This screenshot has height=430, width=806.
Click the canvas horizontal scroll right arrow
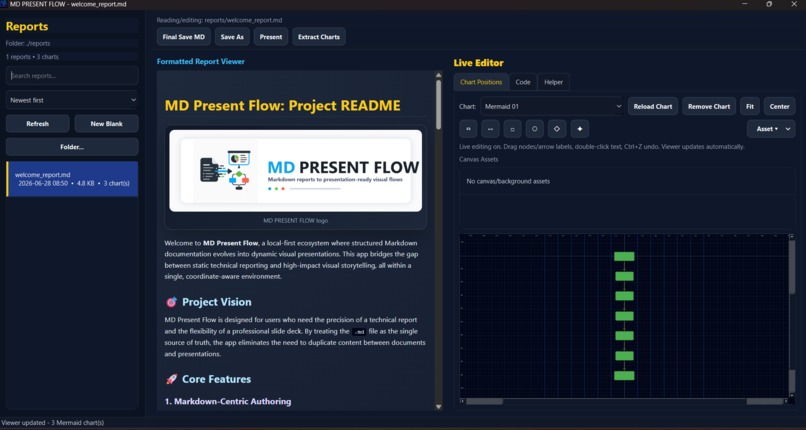(786, 401)
